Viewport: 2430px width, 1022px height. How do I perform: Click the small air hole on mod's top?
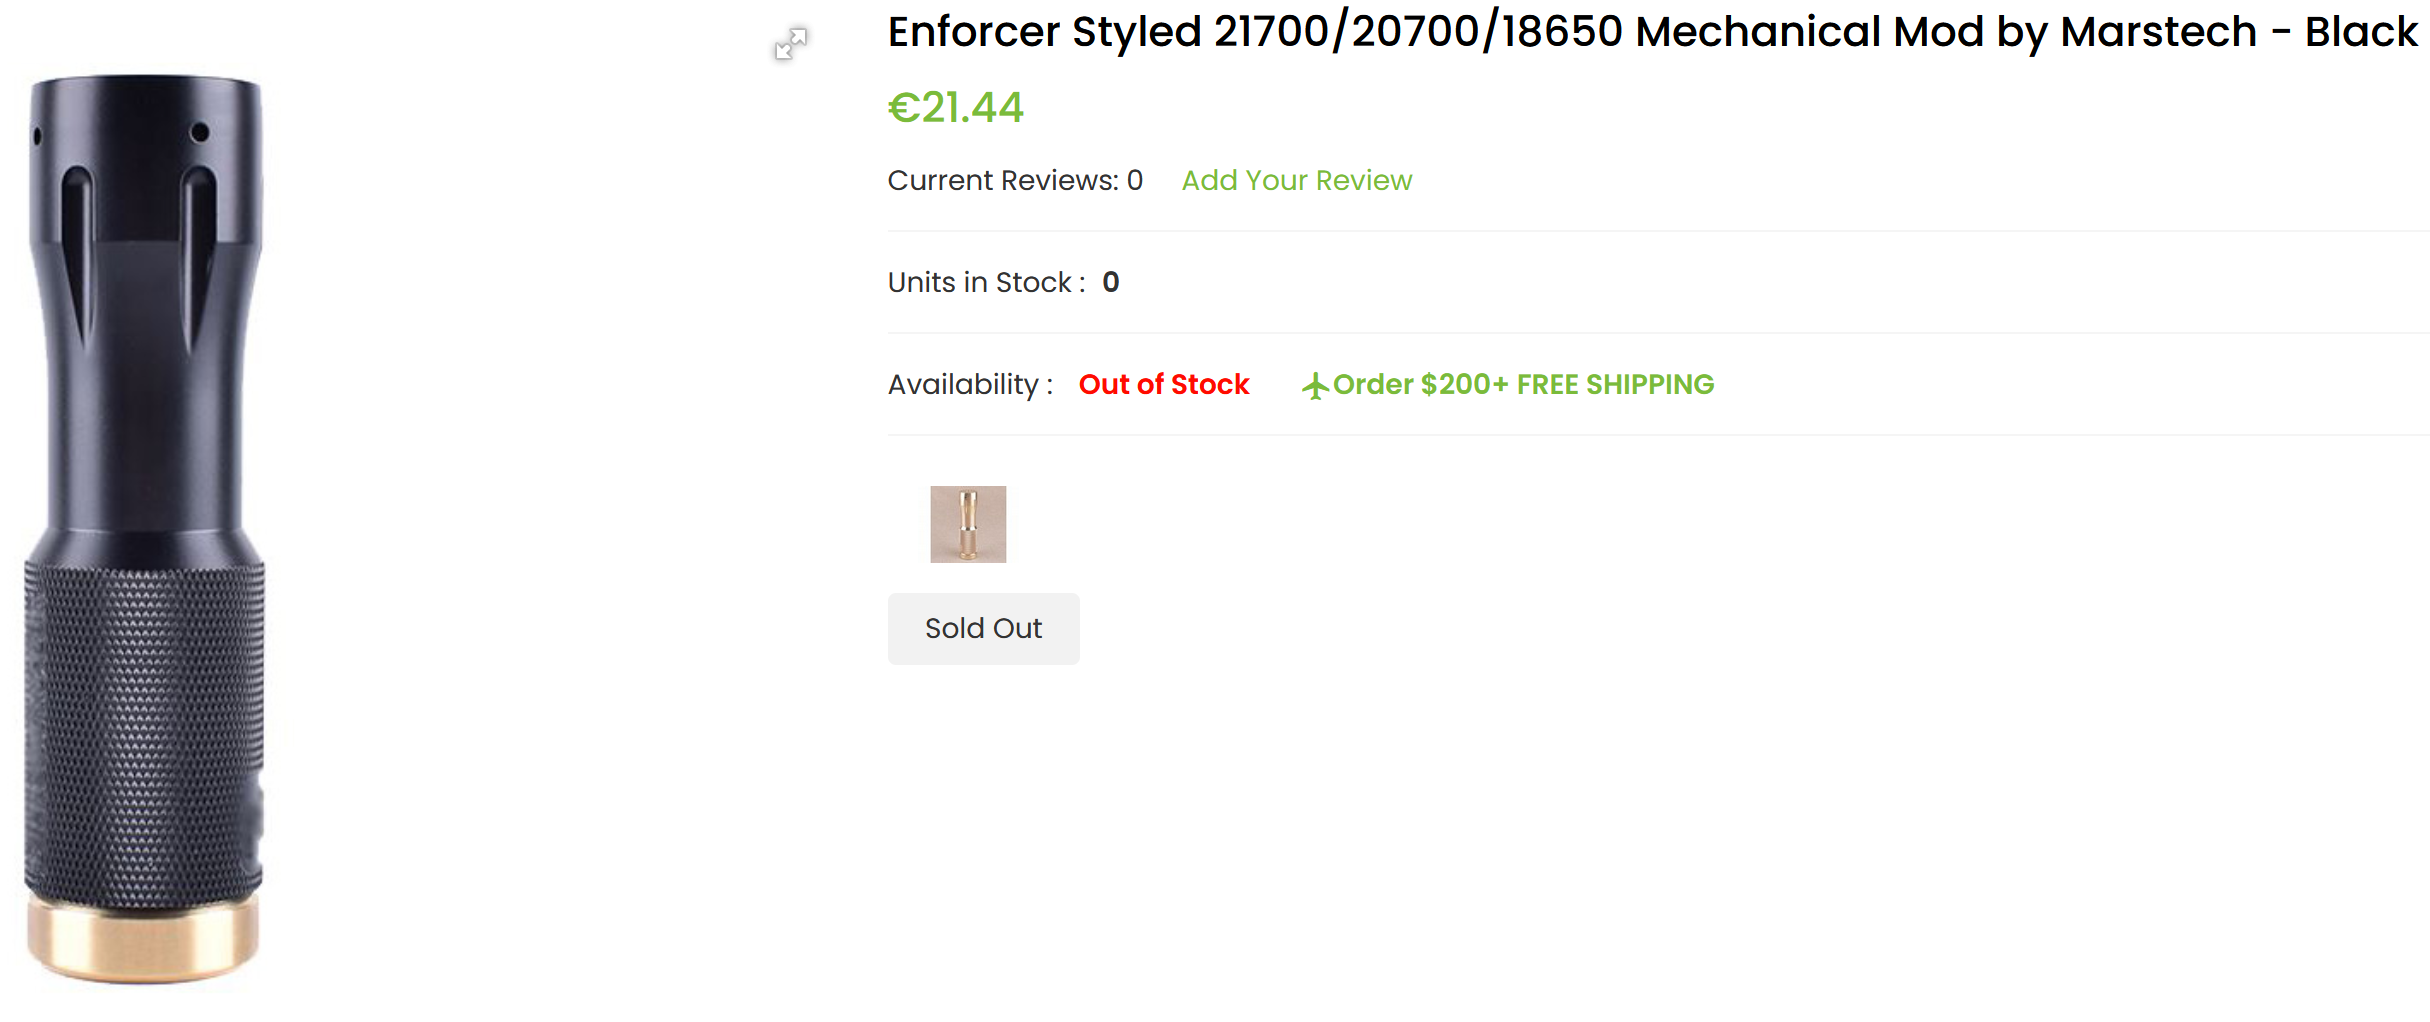coord(199,132)
